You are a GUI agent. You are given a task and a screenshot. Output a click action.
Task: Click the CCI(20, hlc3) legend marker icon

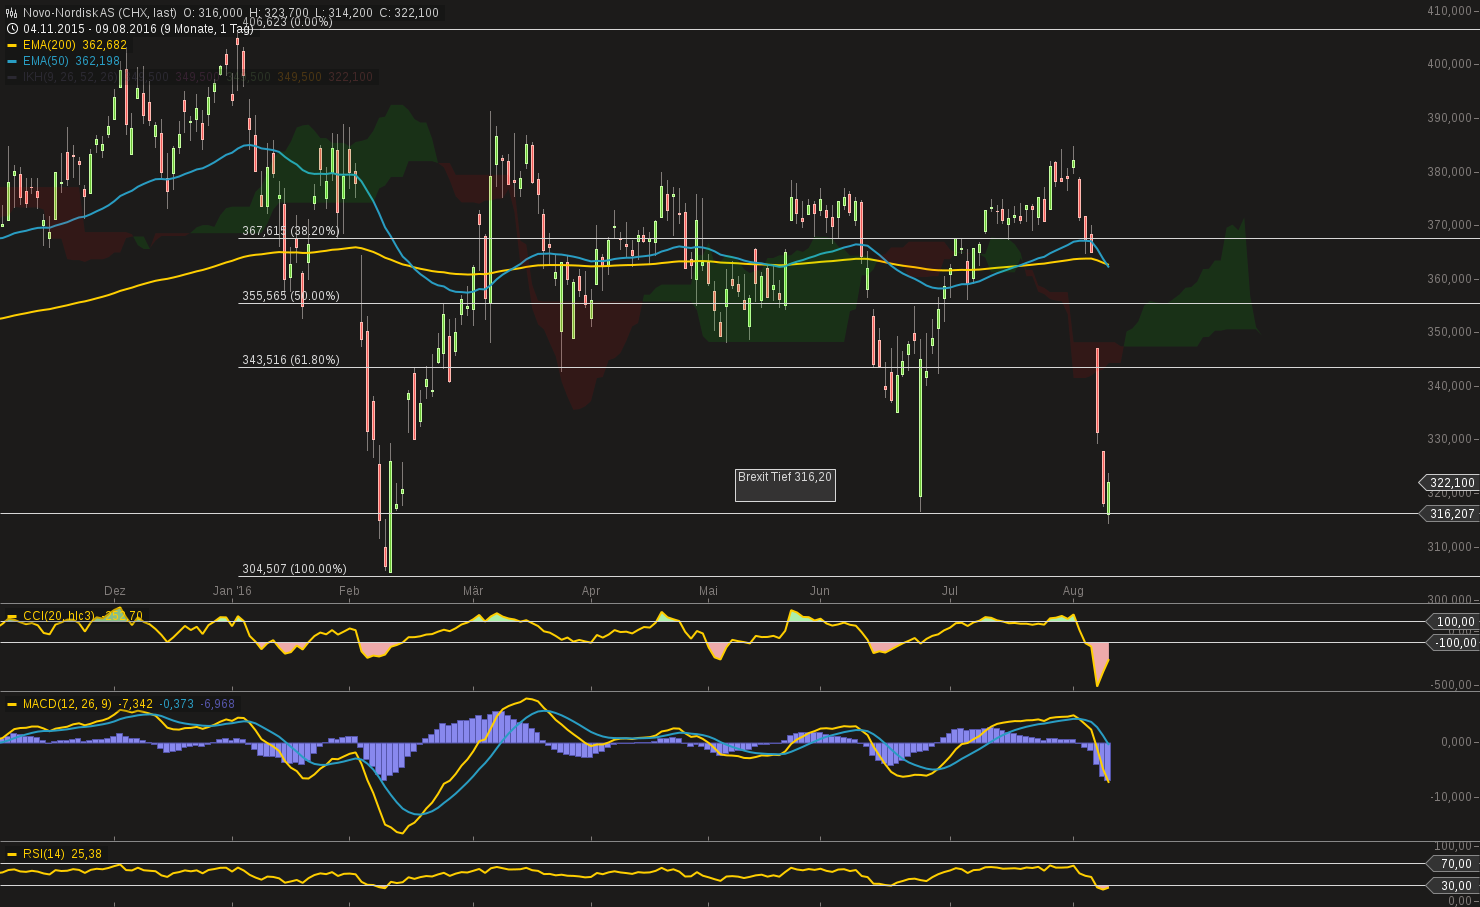pos(12,616)
